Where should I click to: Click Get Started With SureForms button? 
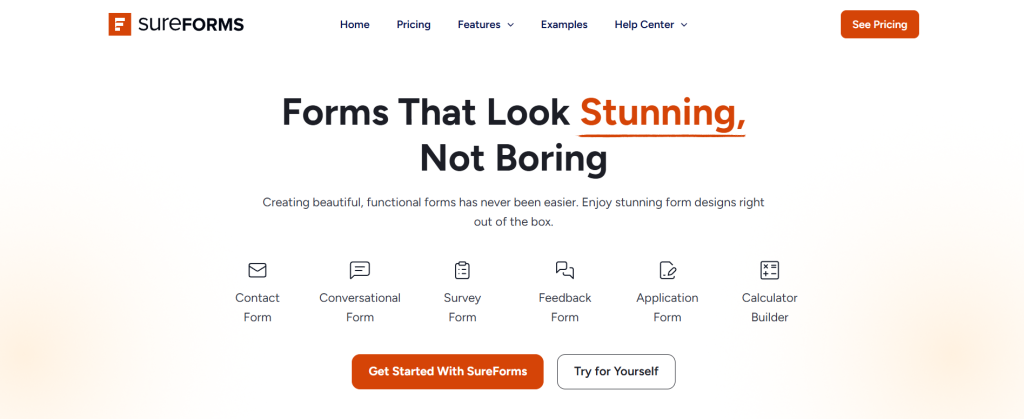tap(447, 371)
